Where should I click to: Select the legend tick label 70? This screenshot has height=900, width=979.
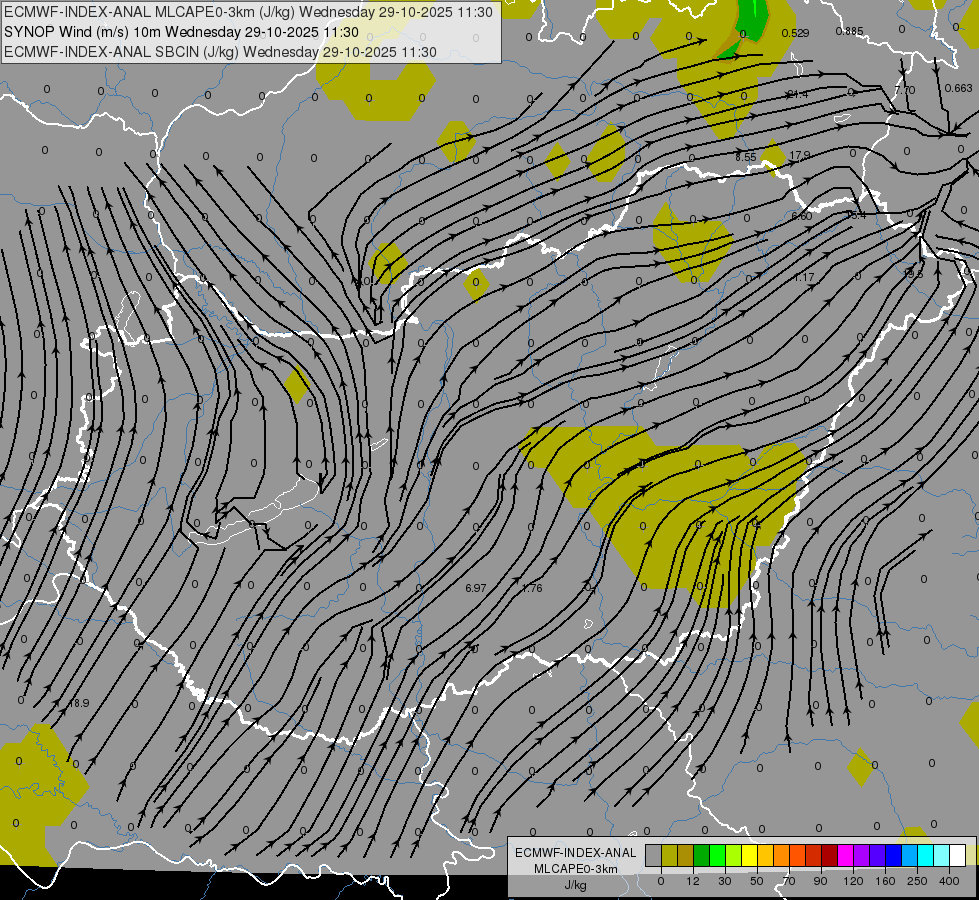(789, 881)
